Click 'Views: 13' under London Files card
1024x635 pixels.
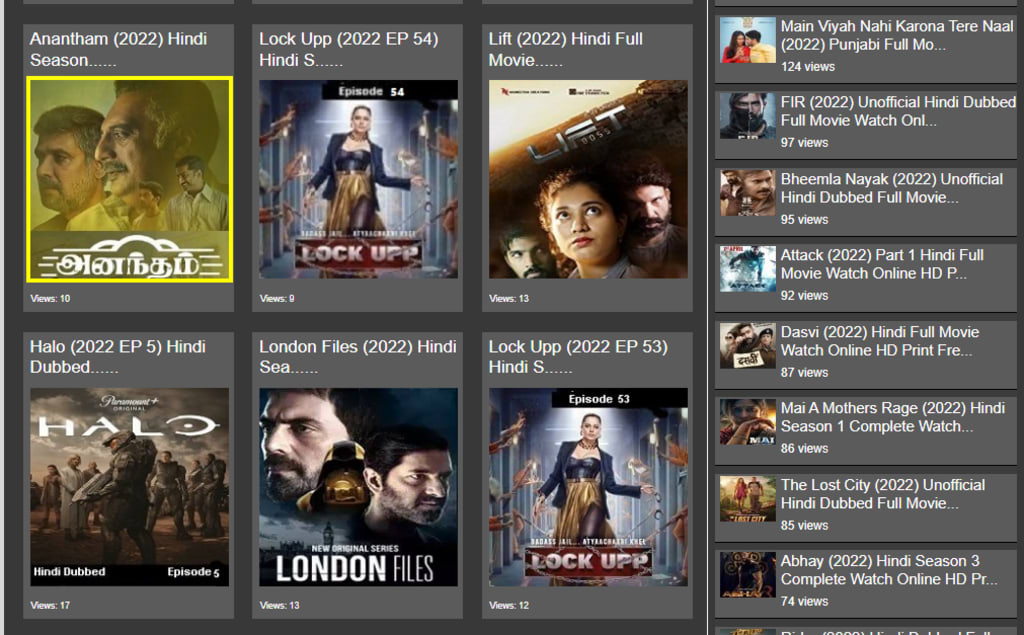point(280,606)
